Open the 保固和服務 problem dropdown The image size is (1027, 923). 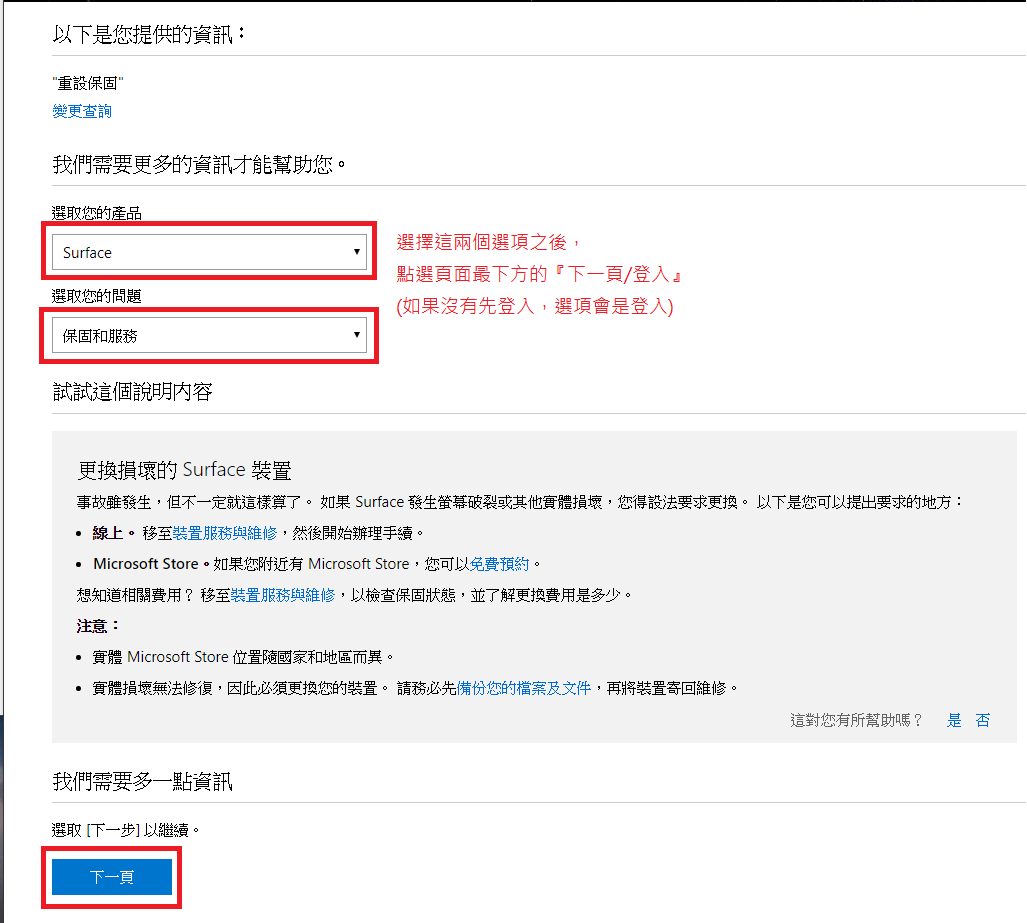coord(209,335)
